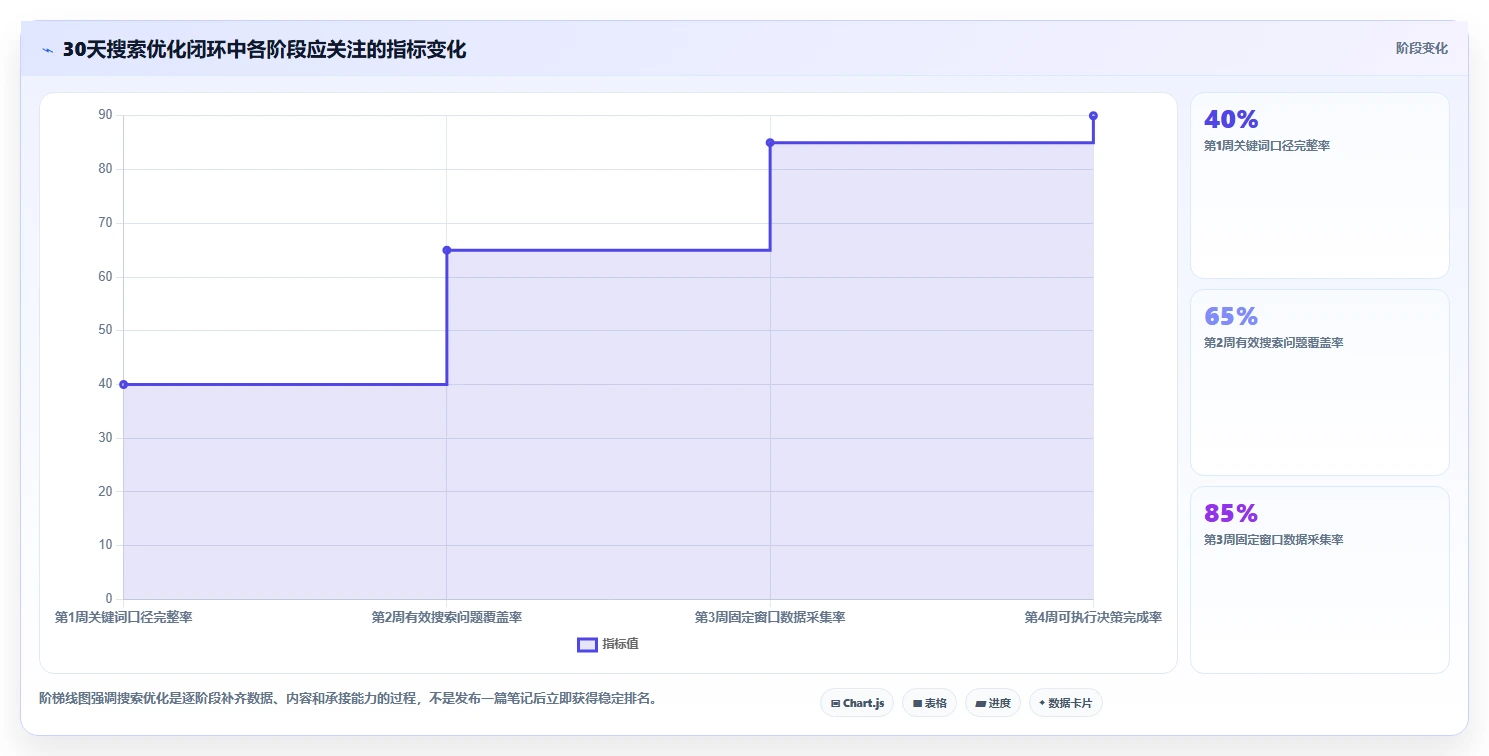The height and width of the screenshot is (756, 1489).
Task: Select the 表格 tag pill
Action: click(929, 703)
